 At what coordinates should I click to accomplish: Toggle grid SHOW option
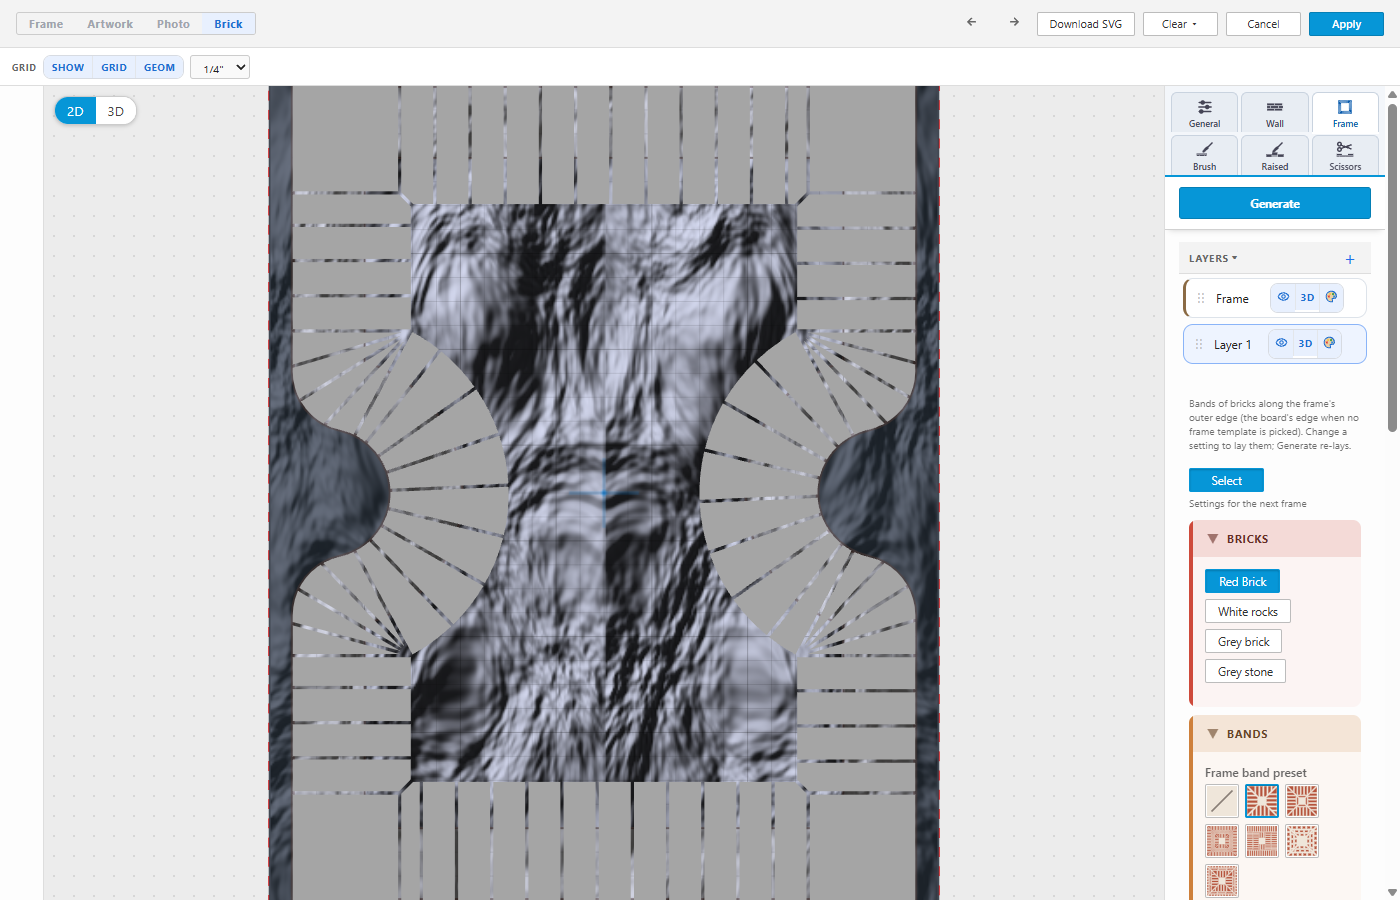pyautogui.click(x=68, y=67)
